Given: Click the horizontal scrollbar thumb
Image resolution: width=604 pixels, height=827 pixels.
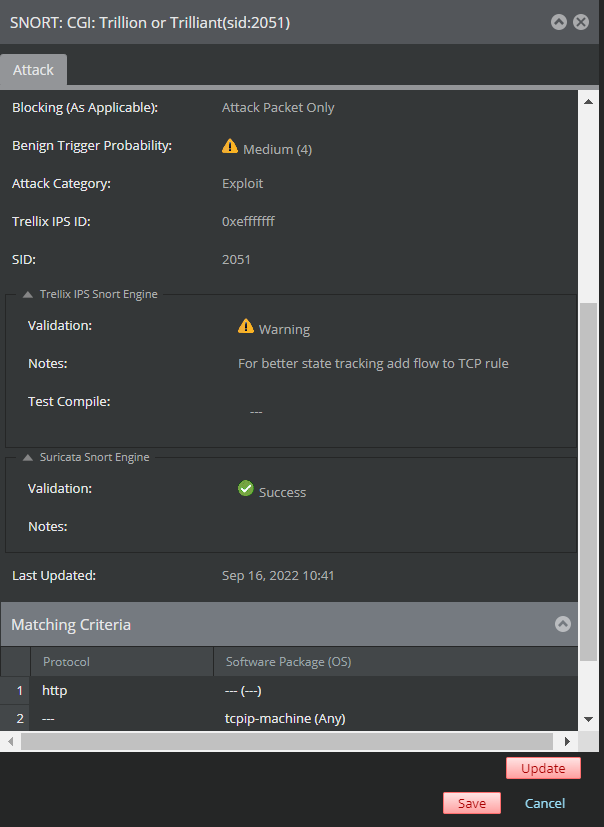Looking at the screenshot, I should [x=287, y=741].
